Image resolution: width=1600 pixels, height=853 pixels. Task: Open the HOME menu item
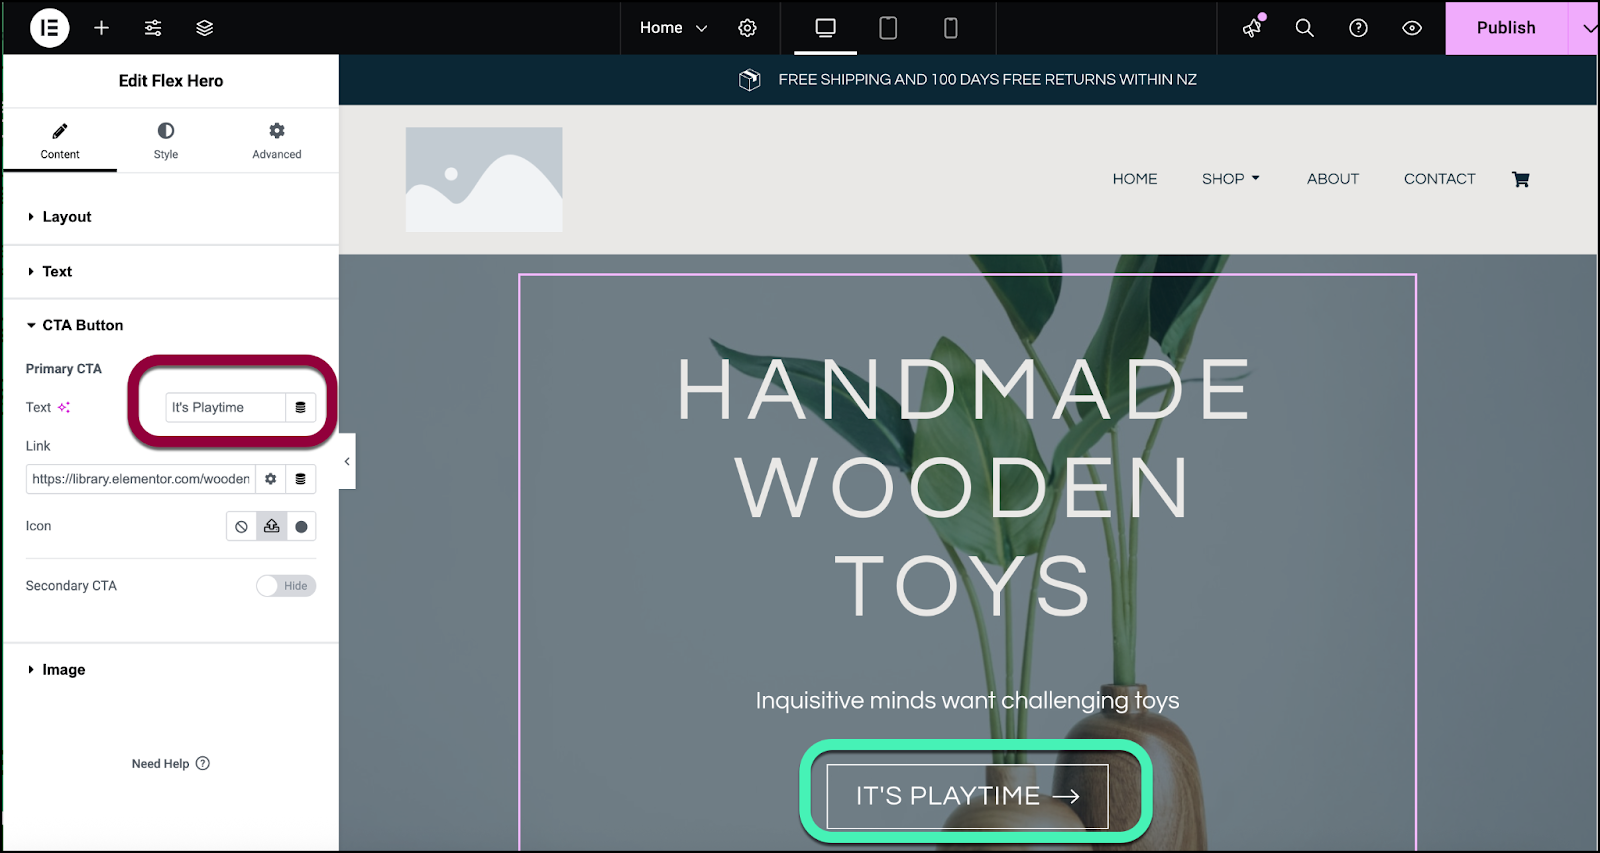[1135, 179]
